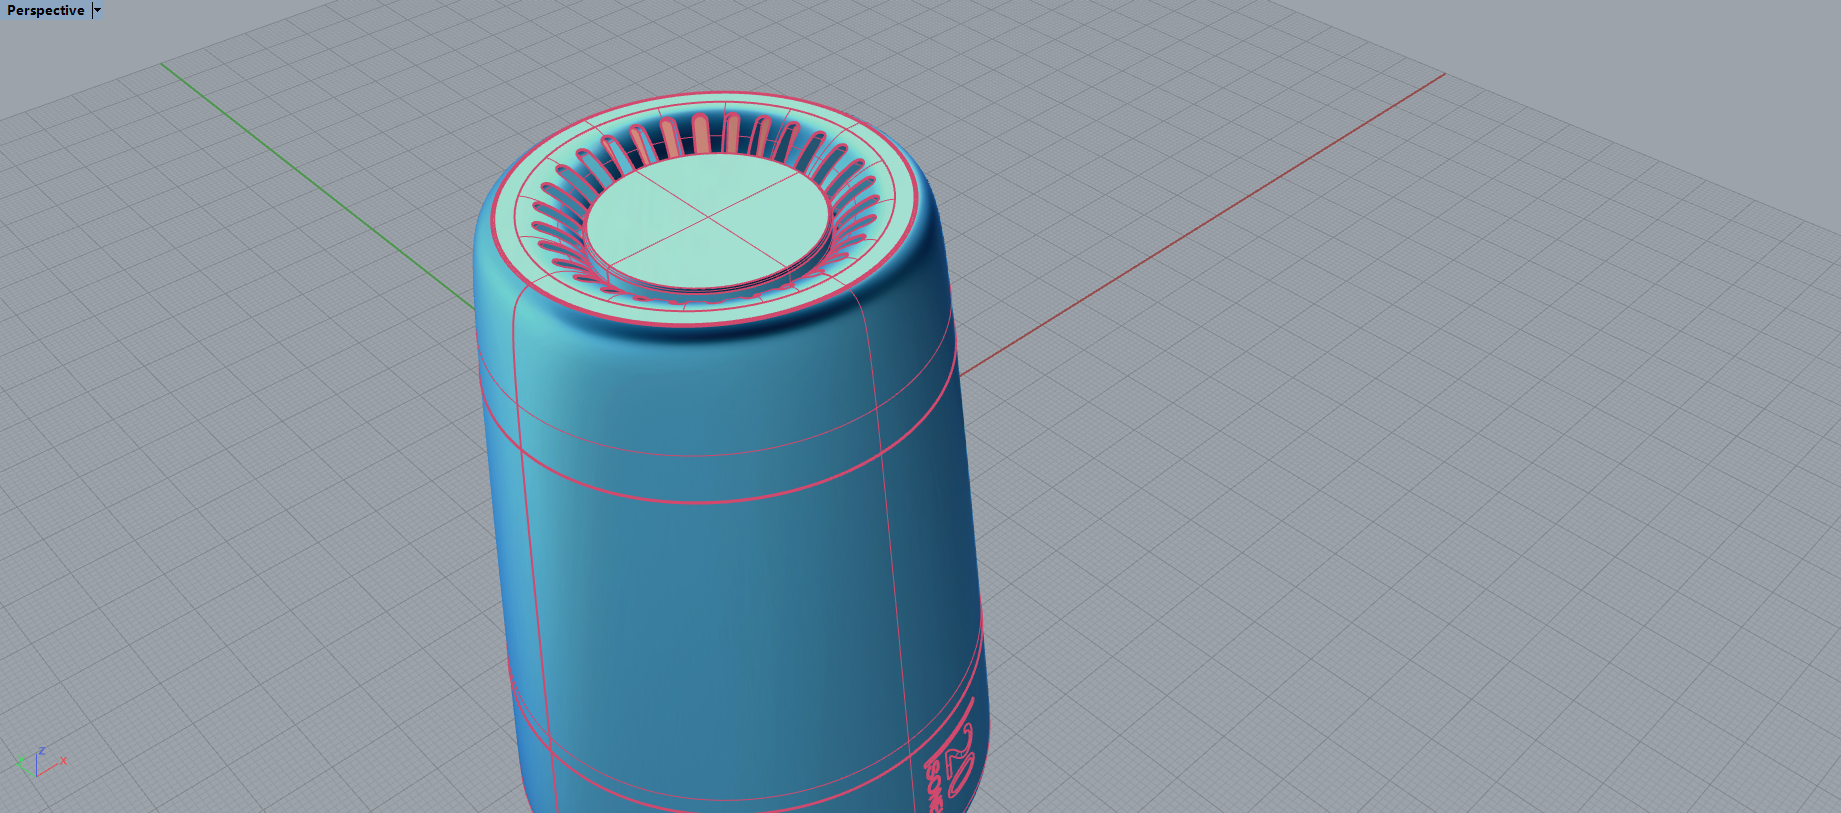This screenshot has width=1841, height=813.
Task: Click the Perspective viewport title label
Action: (45, 10)
